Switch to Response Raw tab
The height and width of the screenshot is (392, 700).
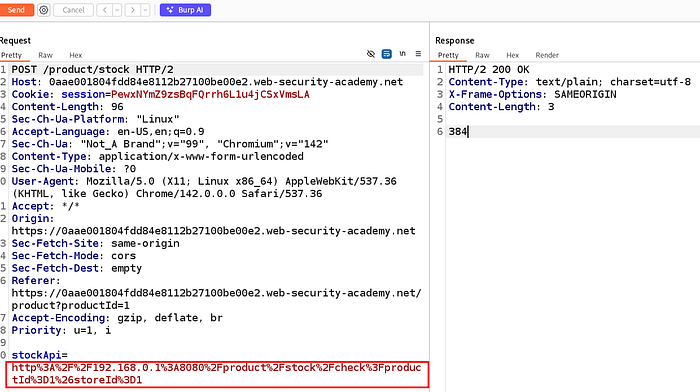tap(482, 55)
